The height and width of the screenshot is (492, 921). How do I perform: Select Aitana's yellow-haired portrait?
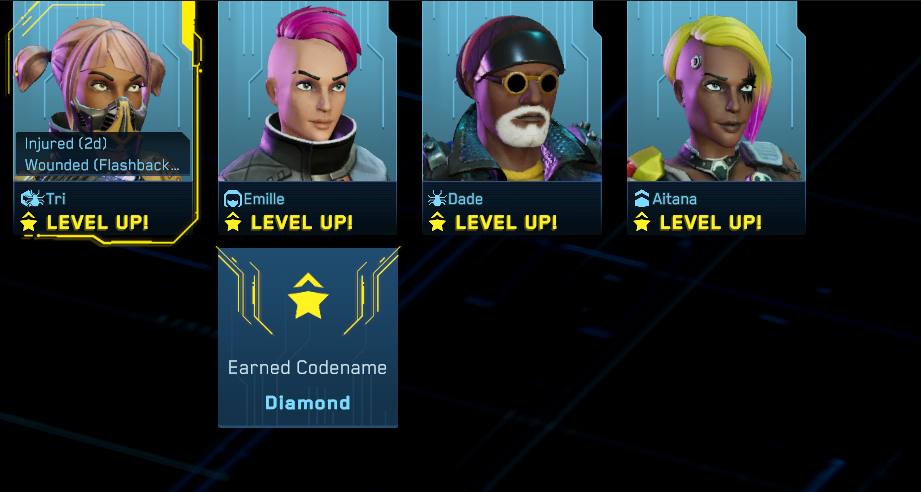[716, 91]
